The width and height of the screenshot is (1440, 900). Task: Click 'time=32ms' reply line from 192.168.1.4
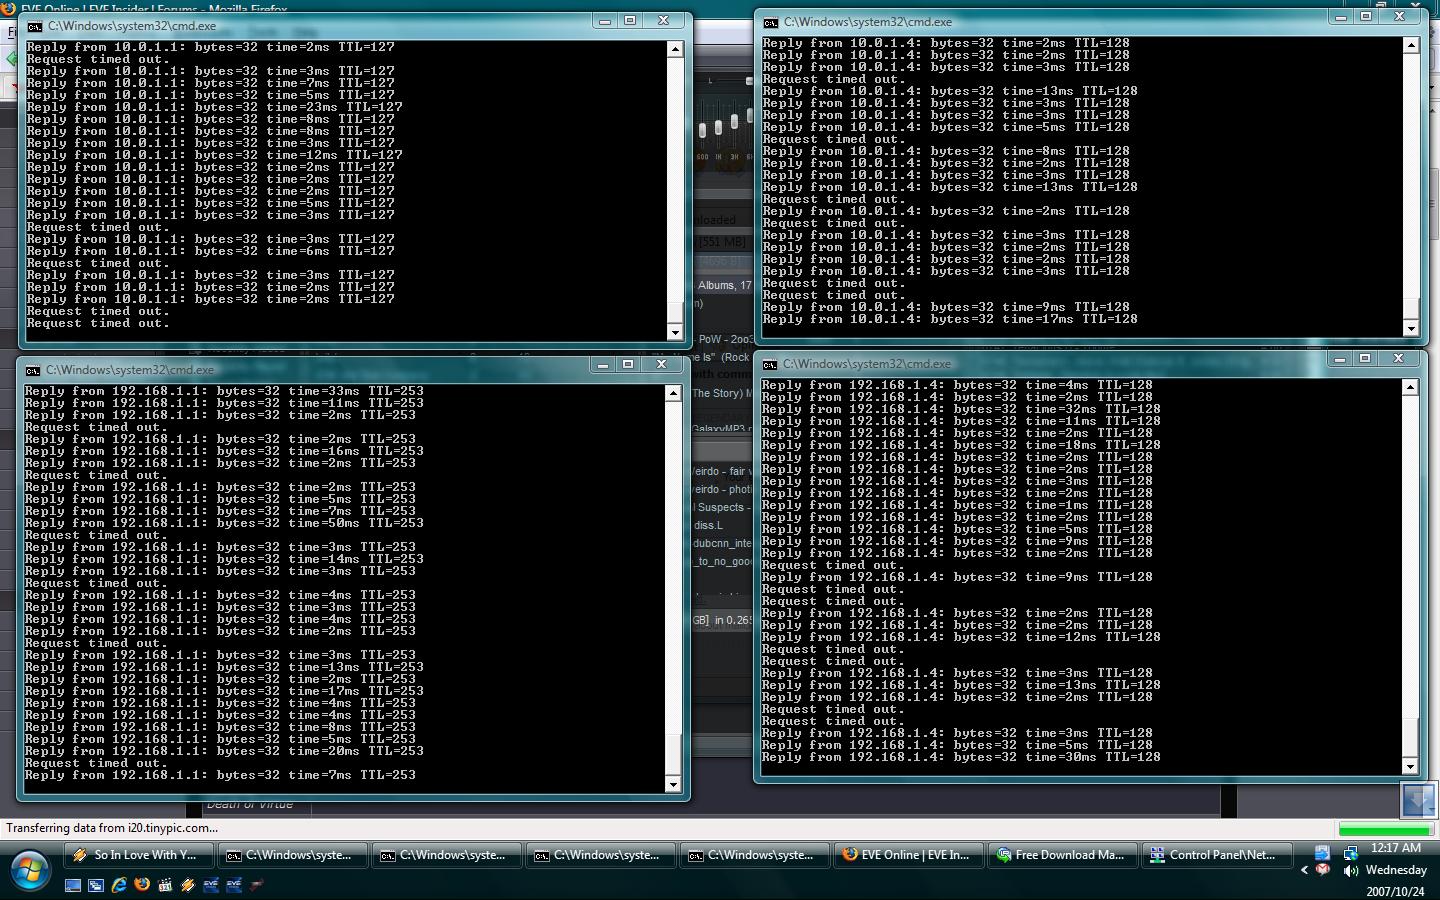(x=961, y=409)
